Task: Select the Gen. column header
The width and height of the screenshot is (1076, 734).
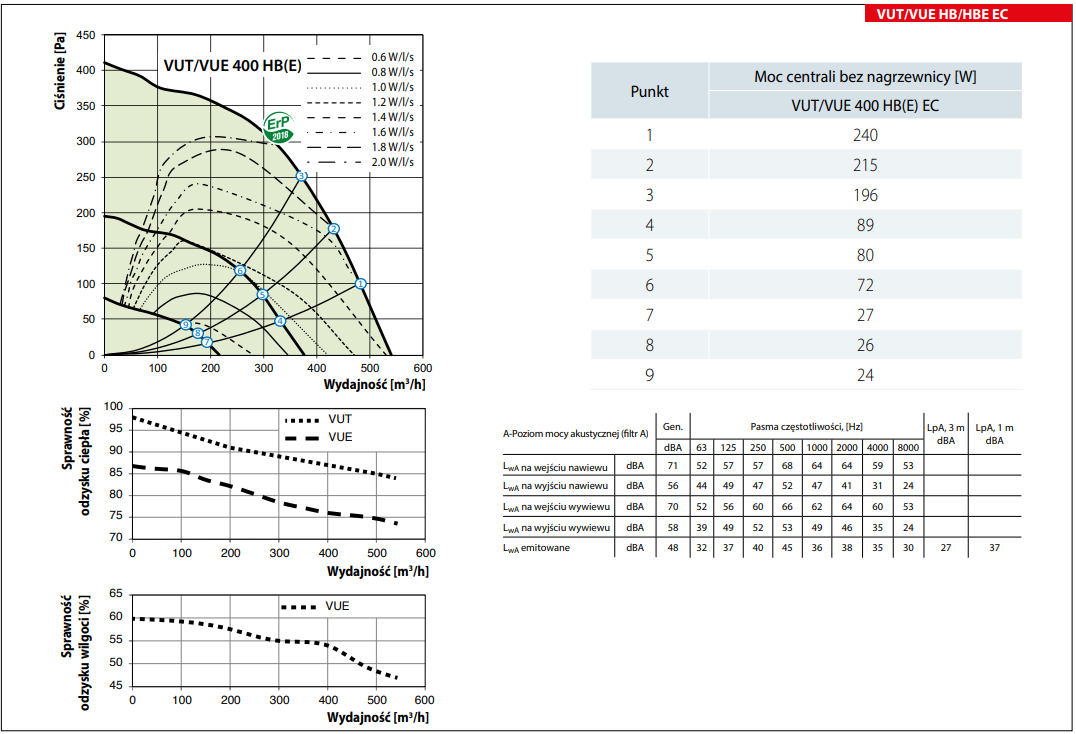Action: pyautogui.click(x=672, y=427)
